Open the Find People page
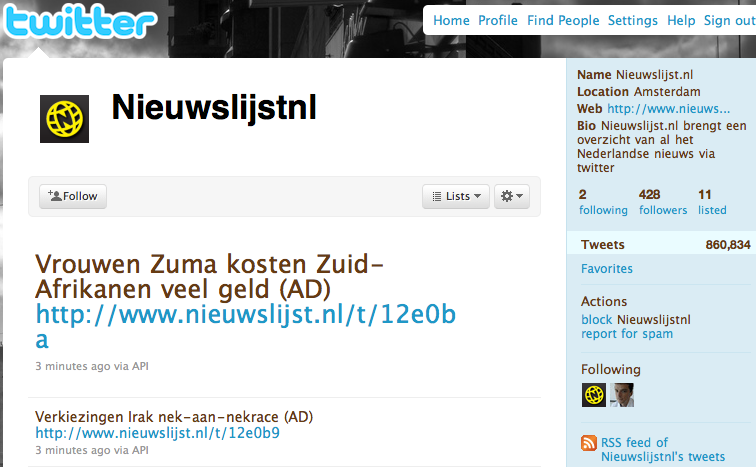756x467 pixels. (x=563, y=20)
